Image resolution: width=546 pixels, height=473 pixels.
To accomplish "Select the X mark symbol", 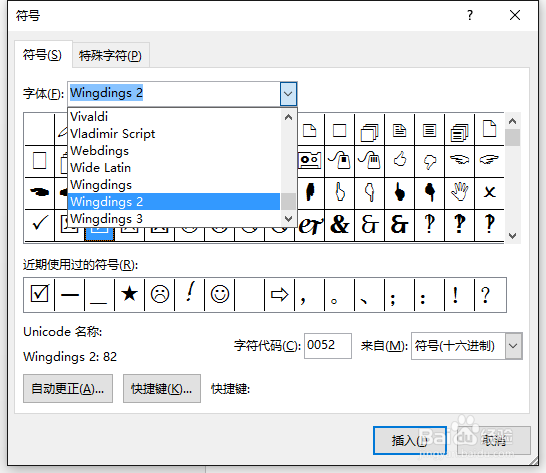I will (489, 193).
